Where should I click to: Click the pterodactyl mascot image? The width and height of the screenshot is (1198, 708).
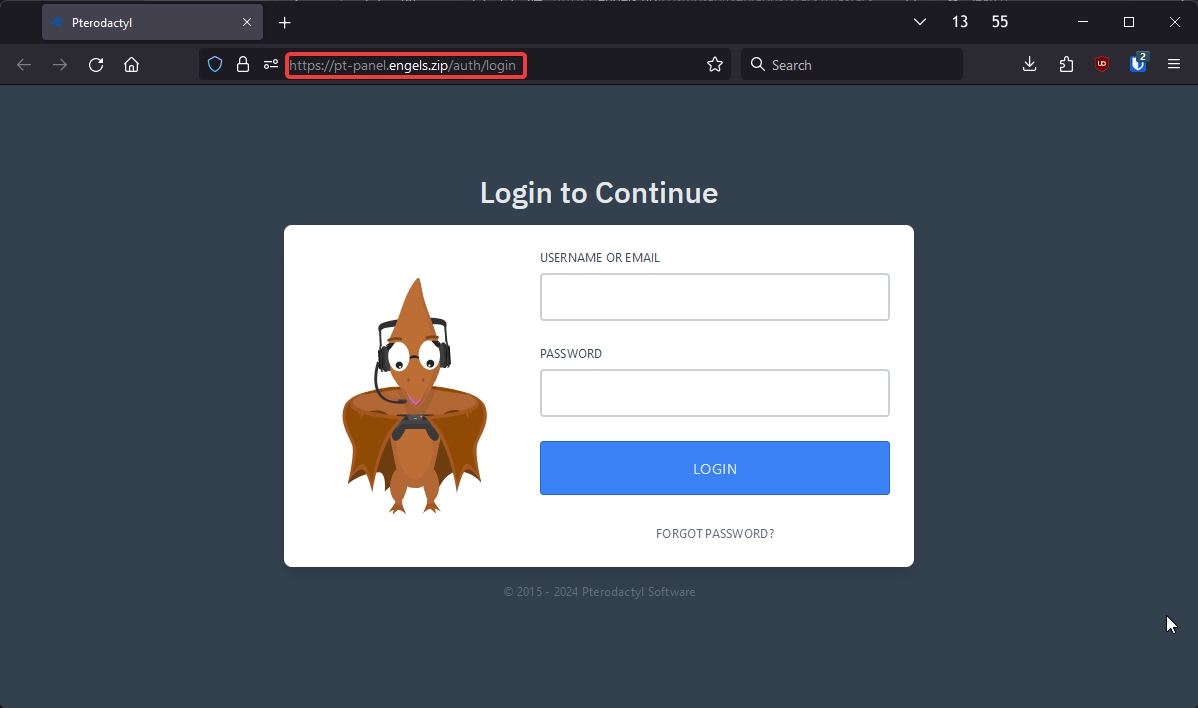(x=413, y=396)
